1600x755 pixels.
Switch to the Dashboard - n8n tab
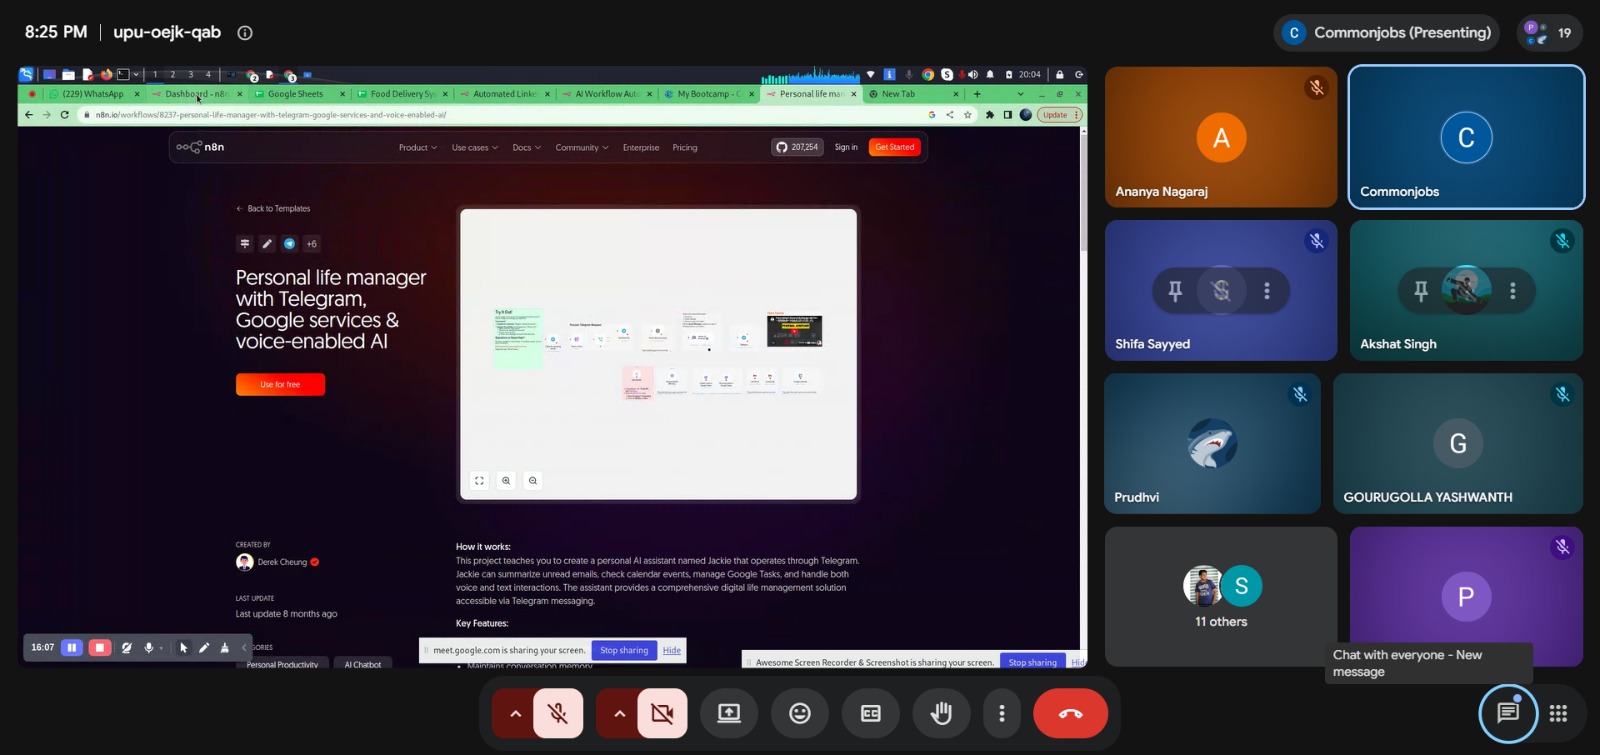tap(196, 94)
